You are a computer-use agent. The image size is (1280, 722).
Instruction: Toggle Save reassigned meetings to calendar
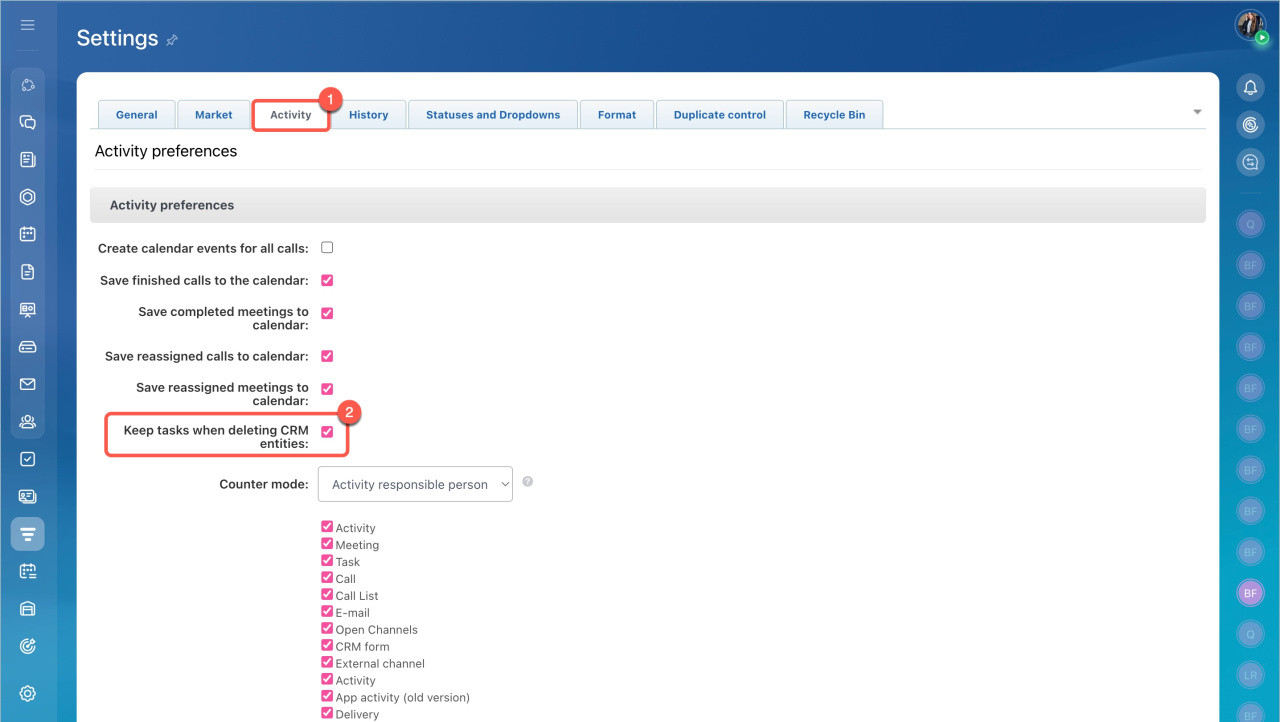[x=327, y=388]
